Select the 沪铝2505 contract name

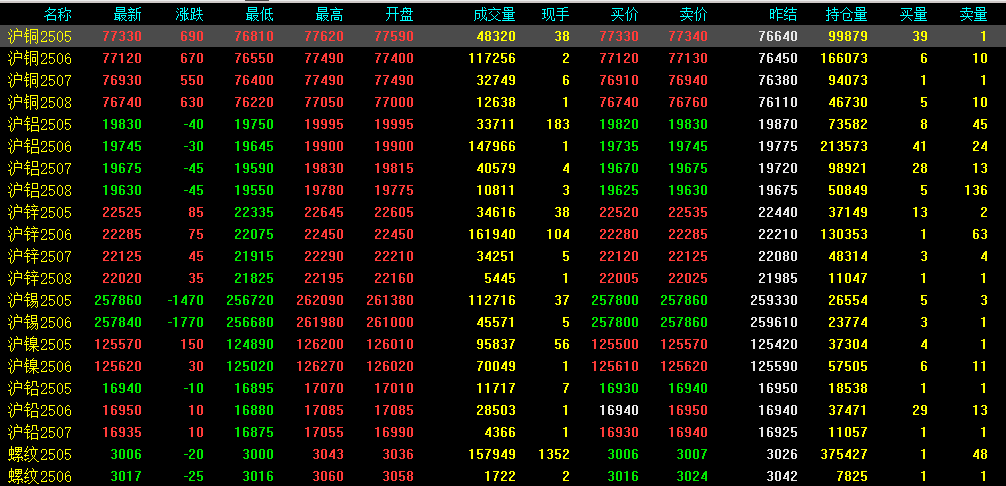(40, 124)
